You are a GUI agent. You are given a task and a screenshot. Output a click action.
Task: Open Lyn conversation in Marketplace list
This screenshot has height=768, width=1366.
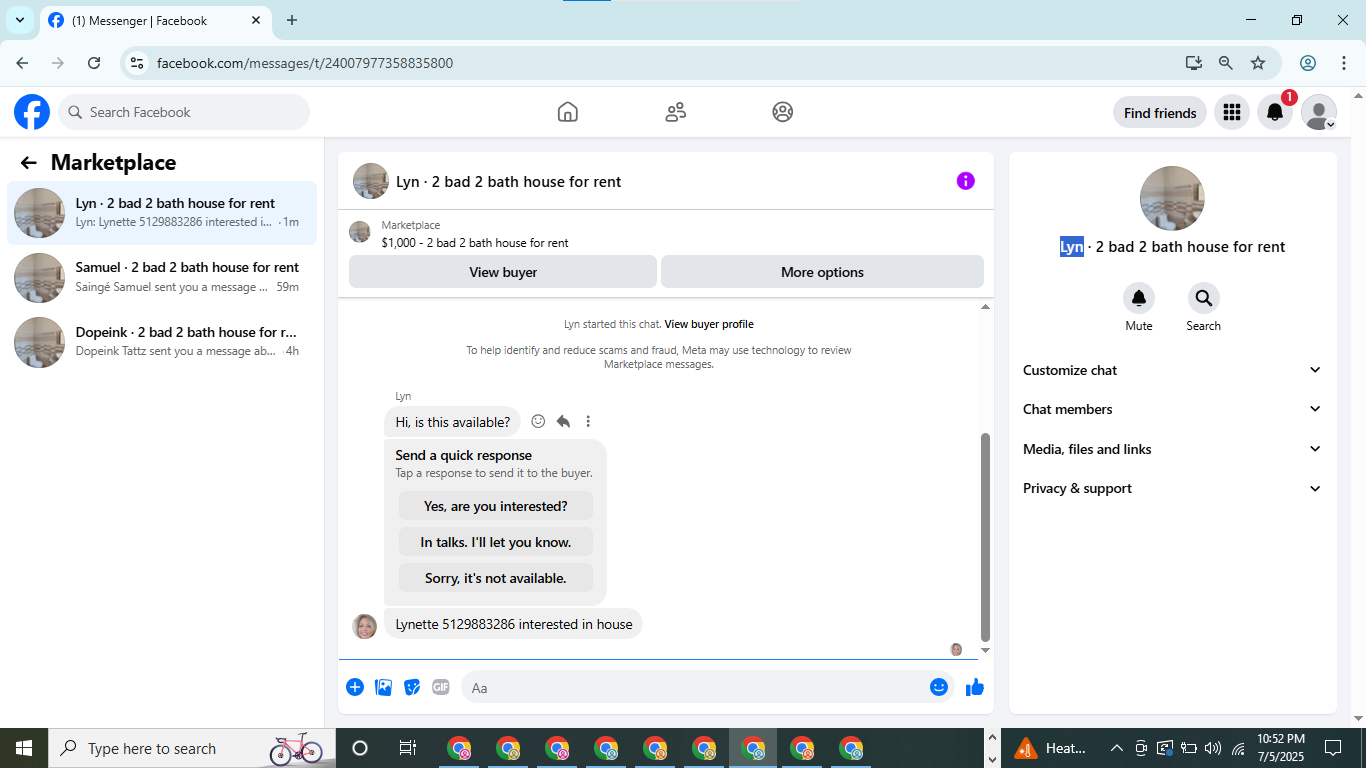tap(162, 213)
